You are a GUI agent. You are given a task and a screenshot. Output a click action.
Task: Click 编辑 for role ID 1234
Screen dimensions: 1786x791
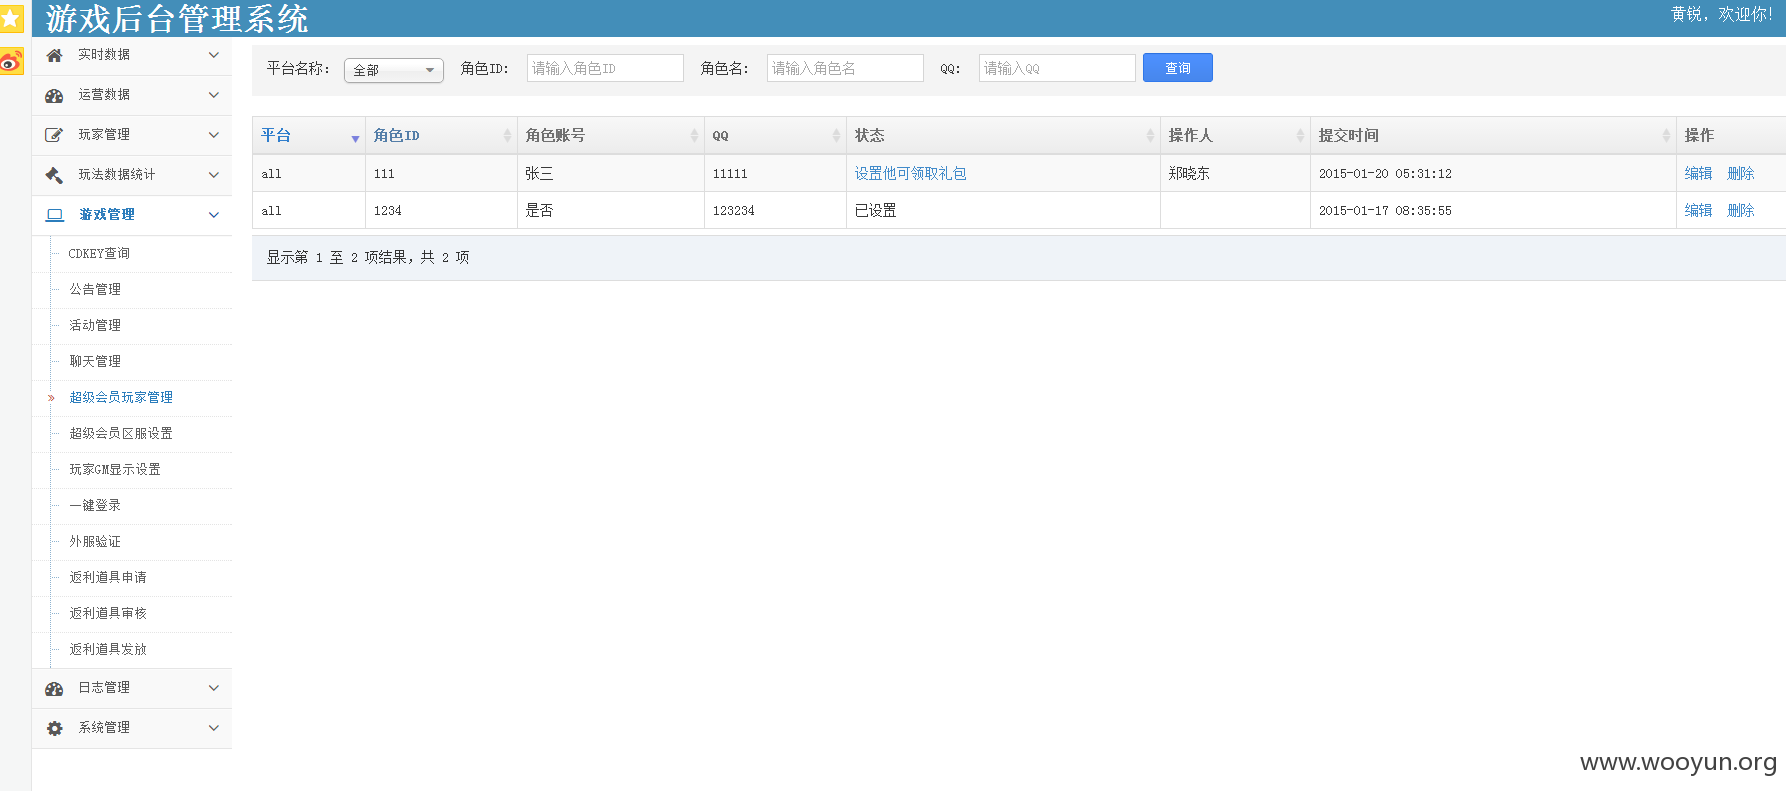[1698, 211]
